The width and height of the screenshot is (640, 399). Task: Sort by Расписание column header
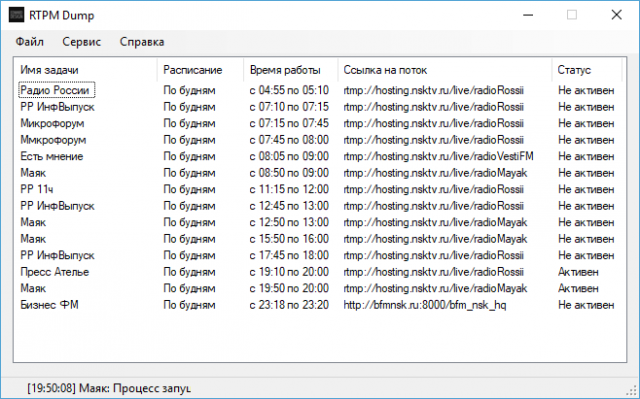(x=200, y=70)
